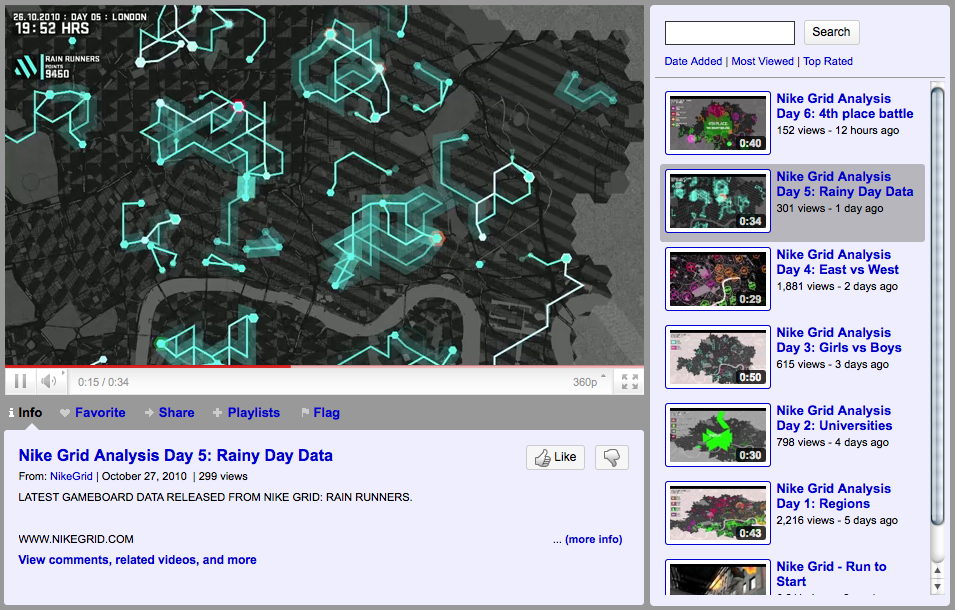Like the video with thumbs up
Screen dimensions: 955x610
click(555, 457)
